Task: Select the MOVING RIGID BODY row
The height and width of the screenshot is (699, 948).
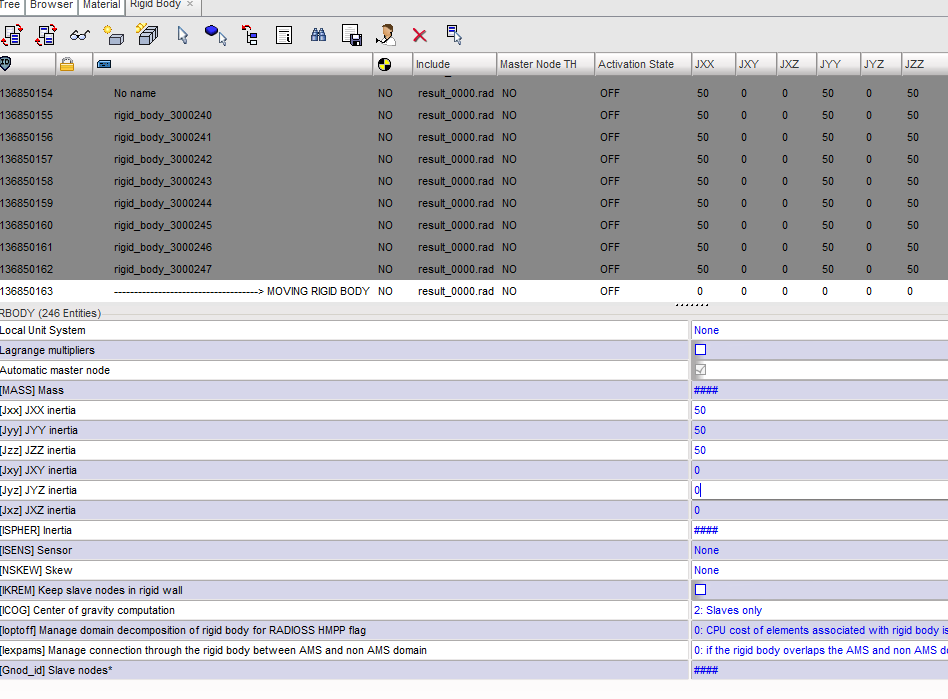Action: pos(241,291)
